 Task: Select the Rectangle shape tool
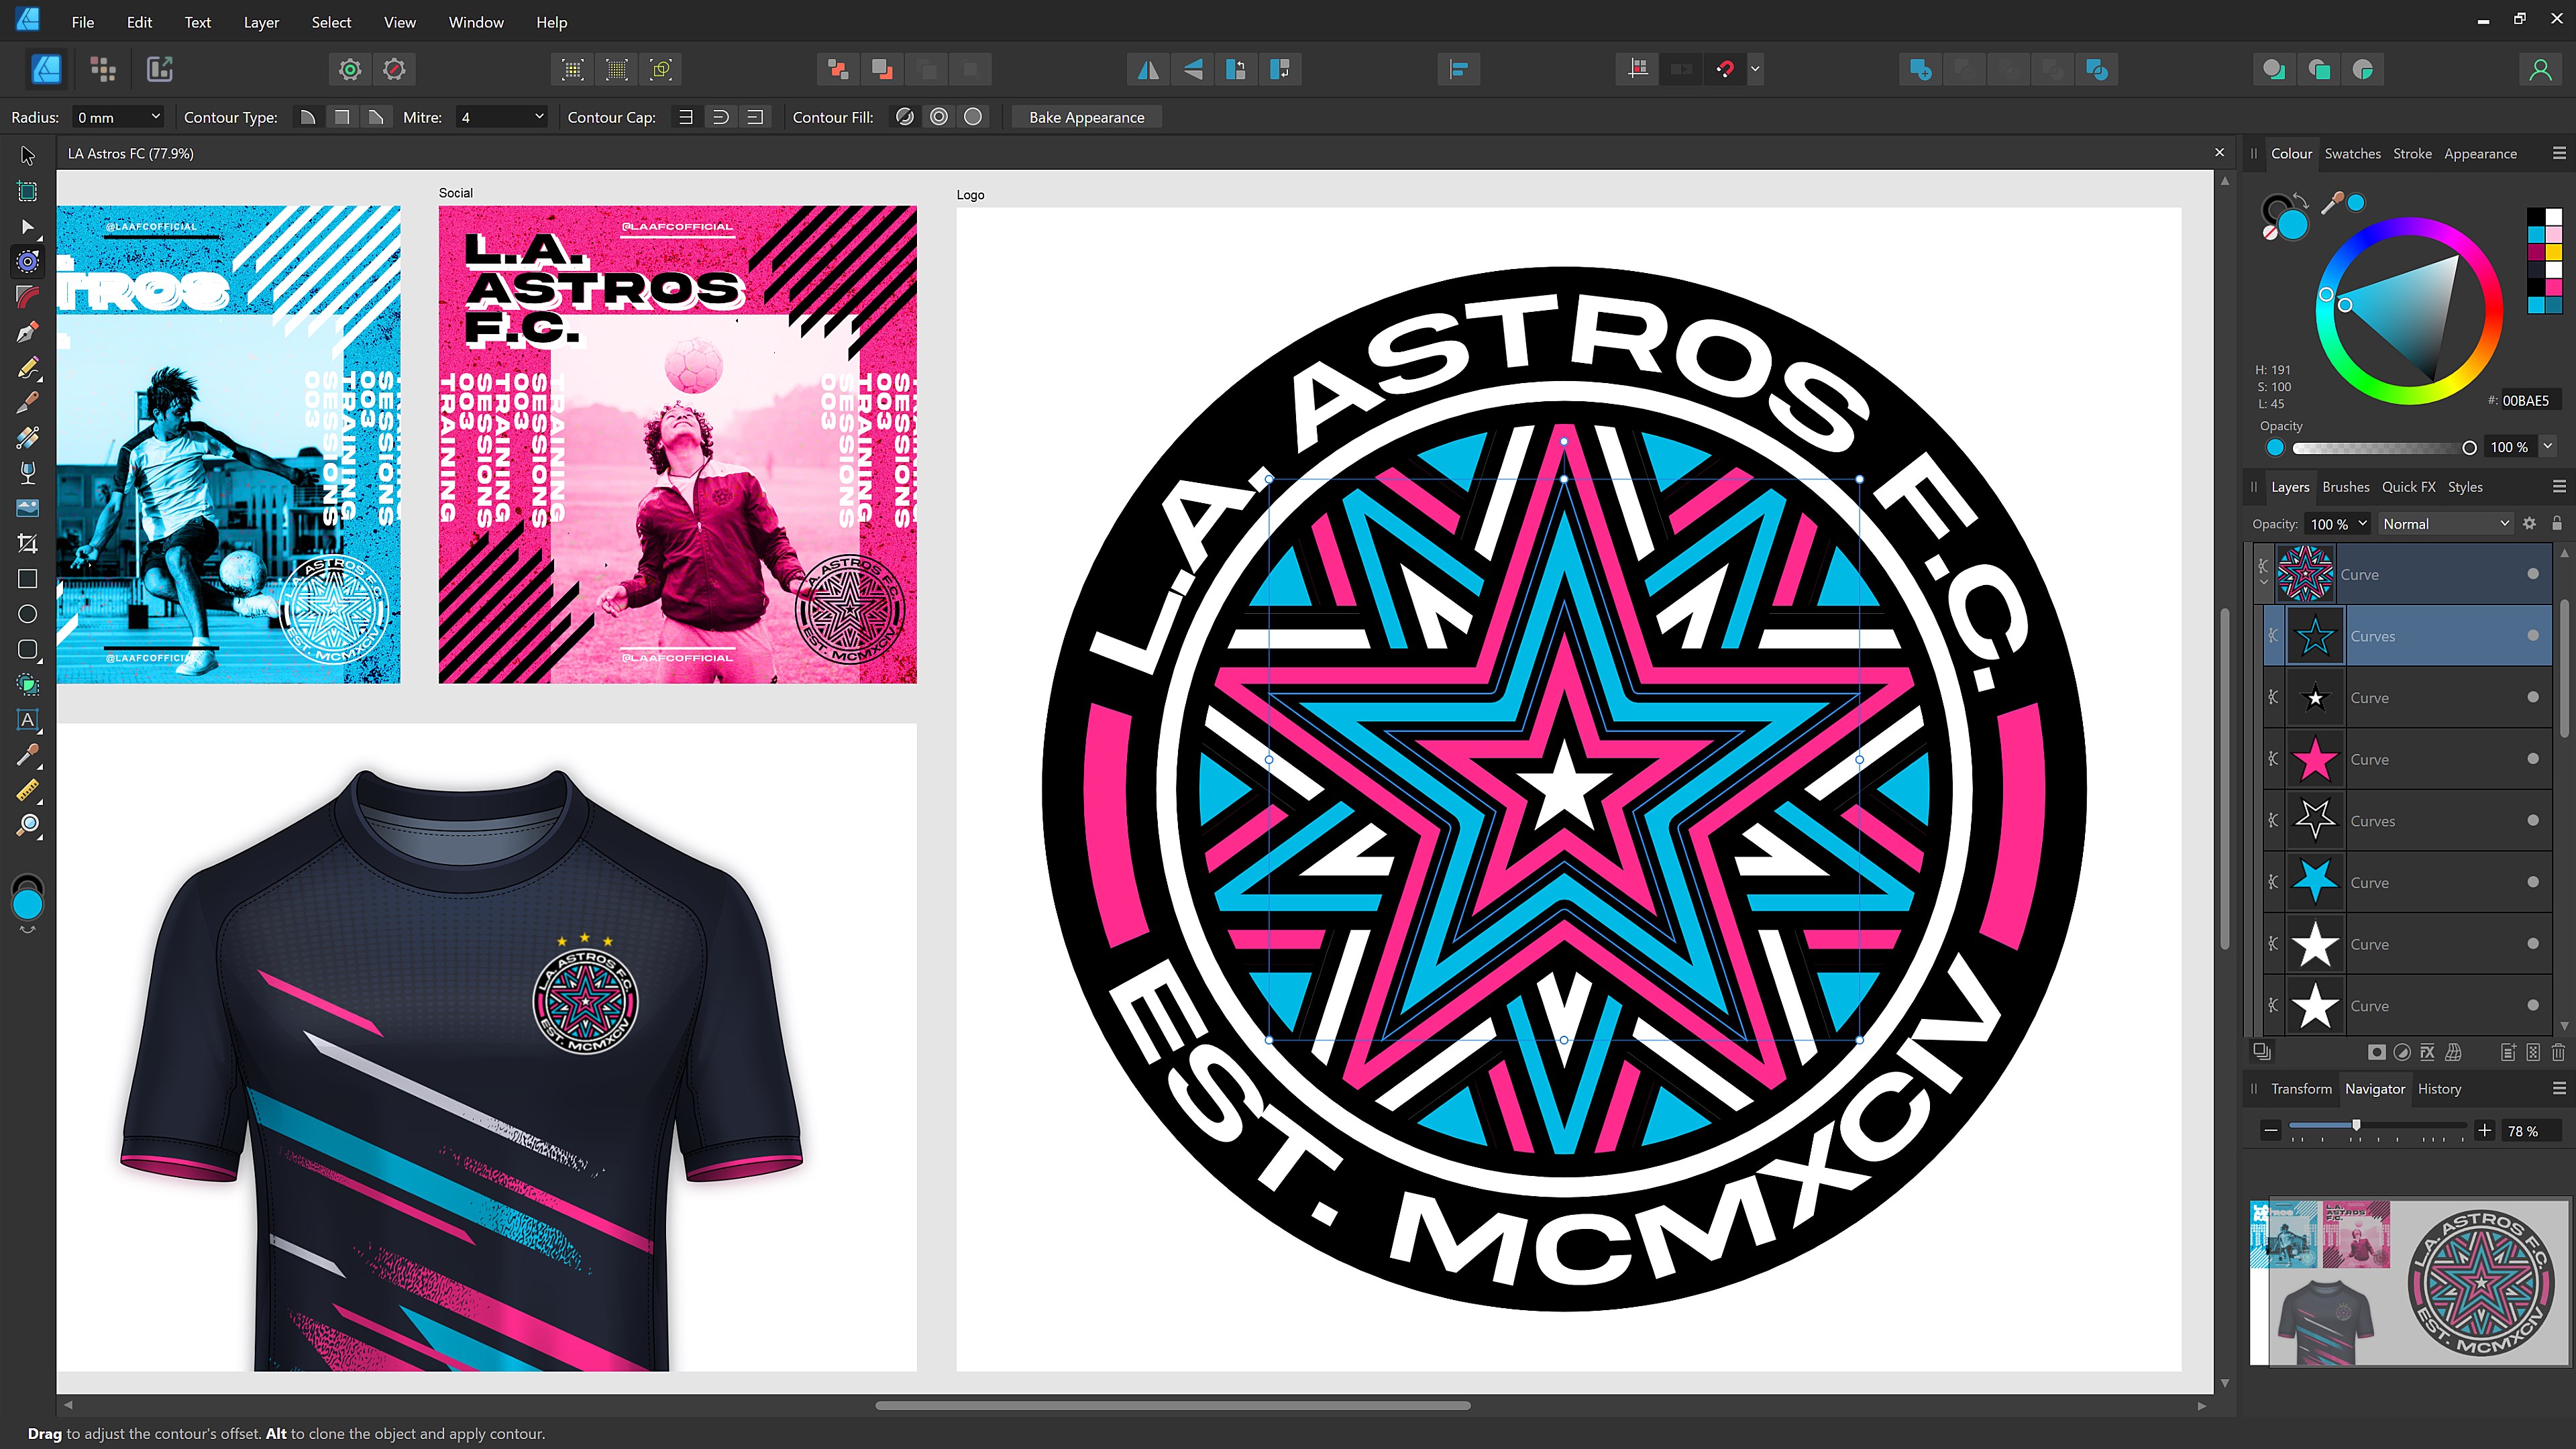[x=28, y=579]
